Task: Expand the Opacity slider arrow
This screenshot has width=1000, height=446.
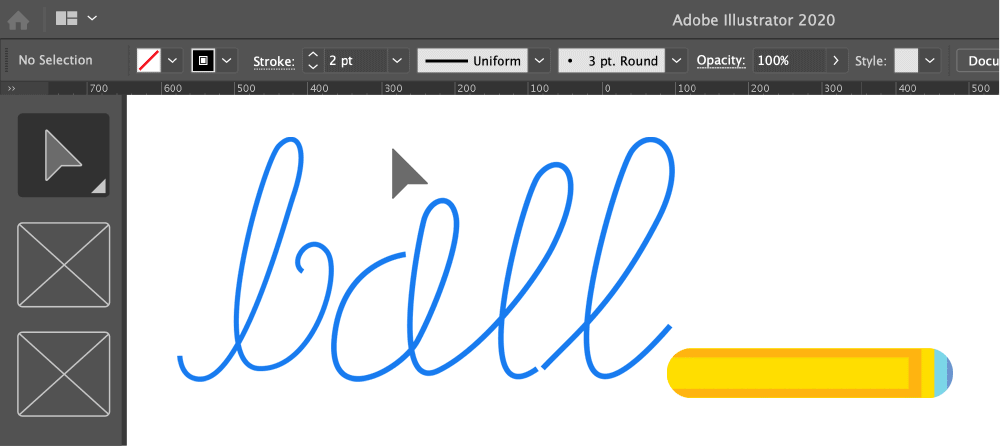Action: (x=837, y=60)
